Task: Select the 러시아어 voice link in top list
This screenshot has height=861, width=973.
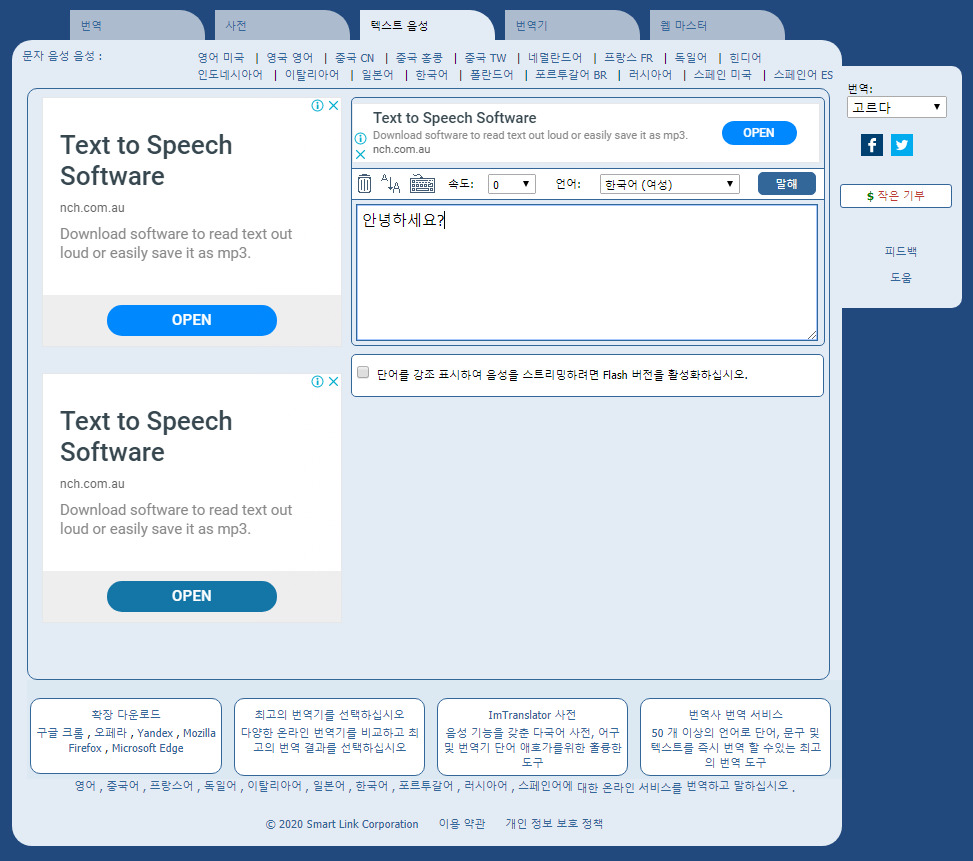Action: click(x=650, y=74)
